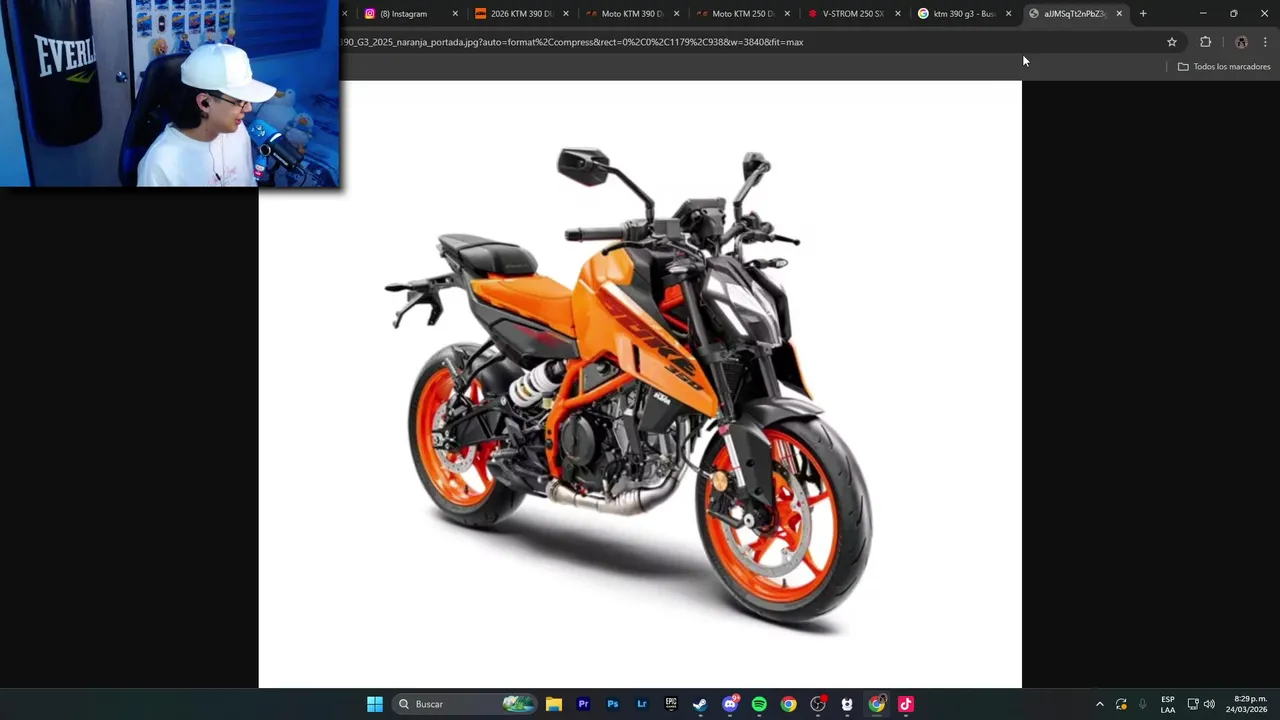This screenshot has height=720, width=1280.
Task: Close the V-STROM 250 SX tab
Action: point(897,14)
